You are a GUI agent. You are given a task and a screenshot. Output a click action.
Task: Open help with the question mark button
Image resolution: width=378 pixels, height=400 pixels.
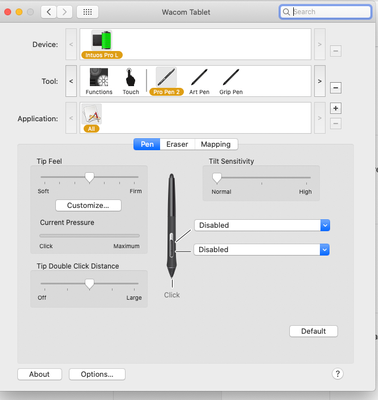tap(337, 374)
